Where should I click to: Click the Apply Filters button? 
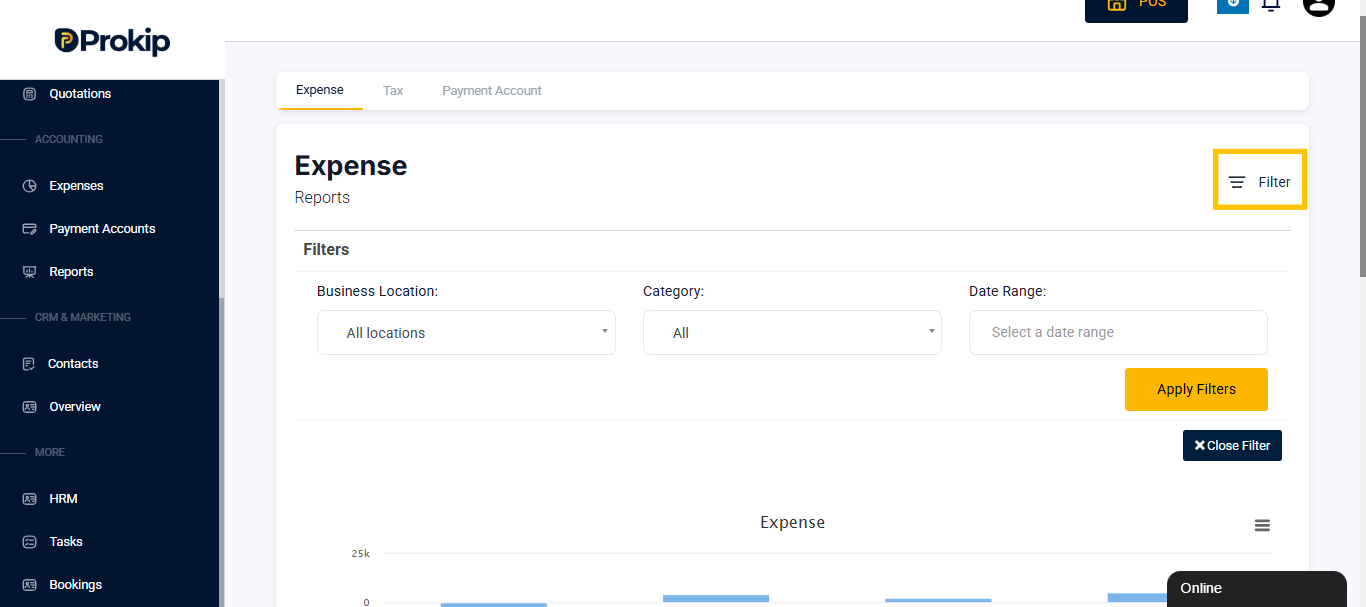pyautogui.click(x=1196, y=389)
